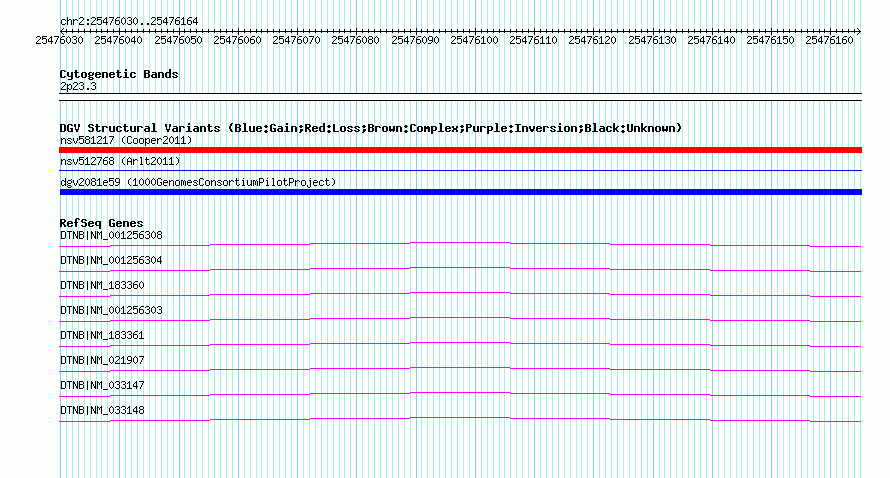Click the magenta gene line under NM_001256308
This screenshot has height=478, width=890.
[x=460, y=244]
